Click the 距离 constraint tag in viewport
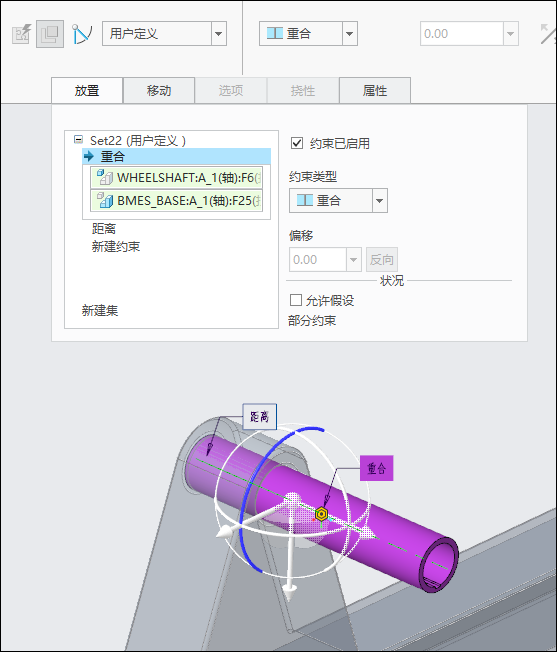 click(x=259, y=416)
